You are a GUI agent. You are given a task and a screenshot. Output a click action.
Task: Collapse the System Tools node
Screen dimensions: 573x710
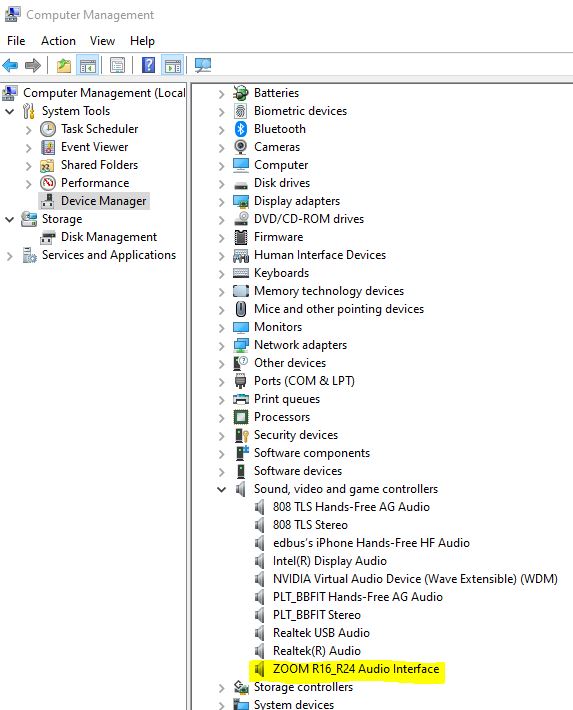pos(10,111)
